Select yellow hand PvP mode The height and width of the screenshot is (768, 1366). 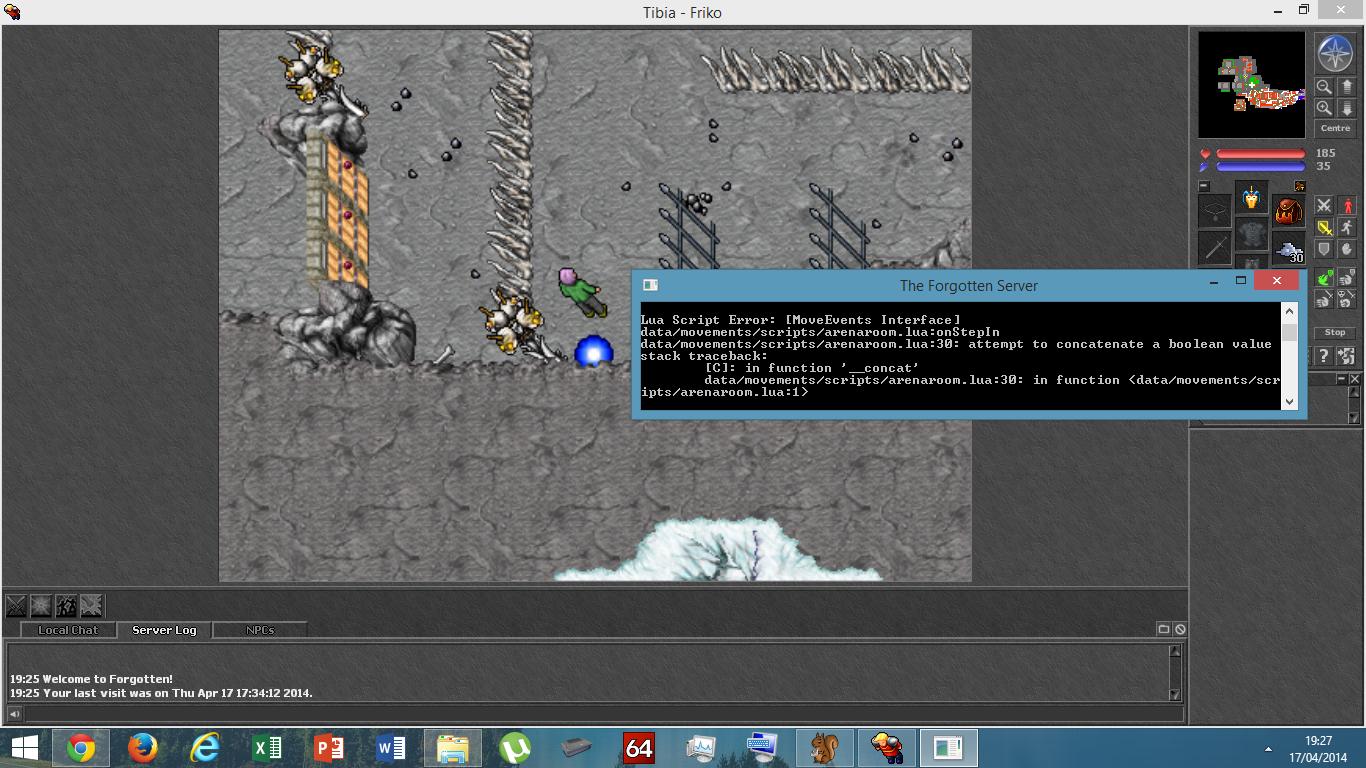(1323, 298)
